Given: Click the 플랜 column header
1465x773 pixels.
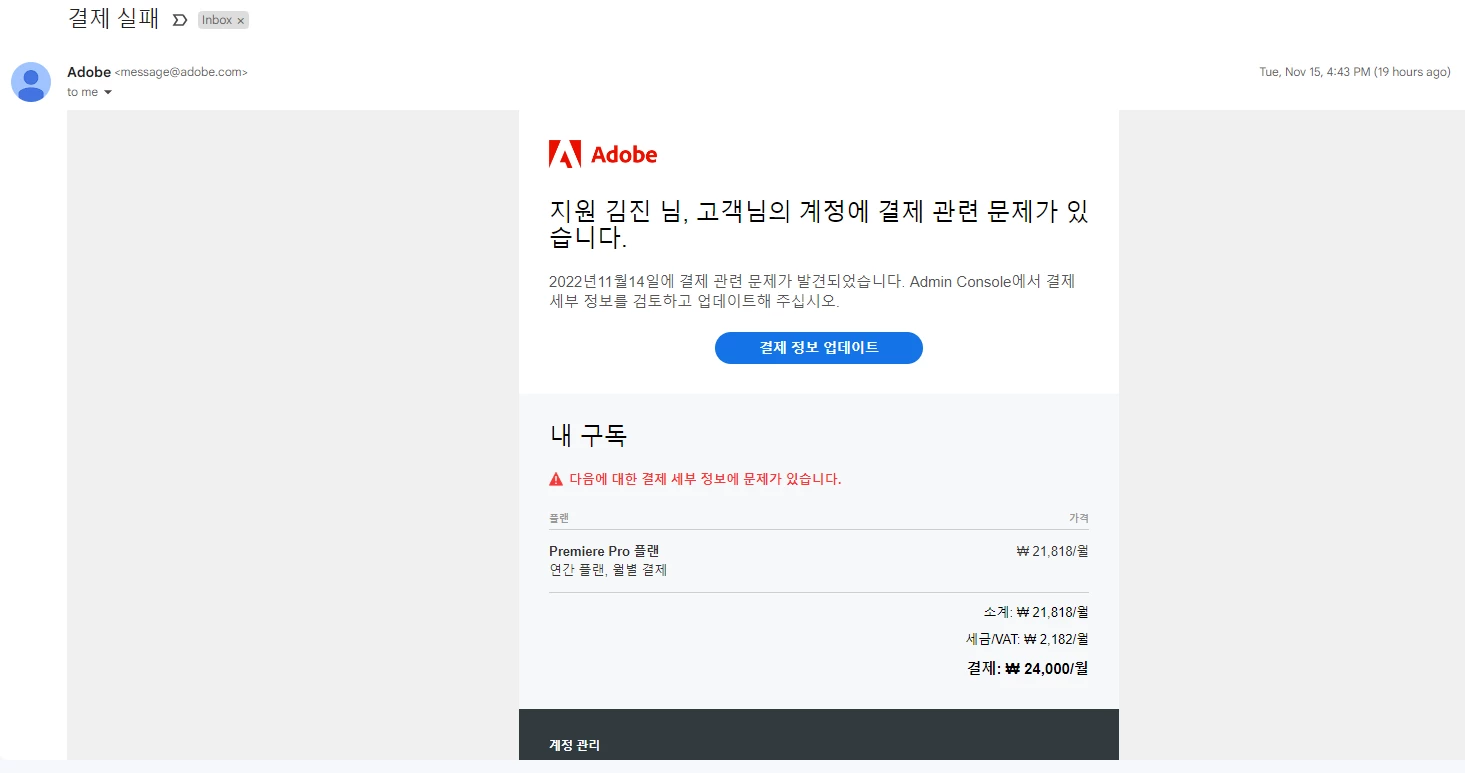Looking at the screenshot, I should (x=559, y=518).
